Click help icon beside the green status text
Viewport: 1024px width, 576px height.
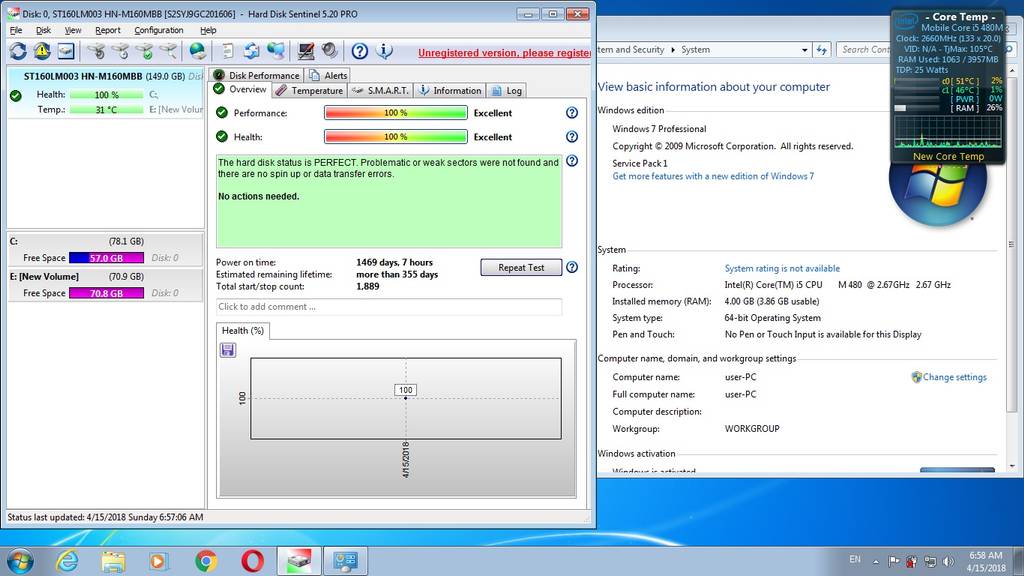click(572, 161)
